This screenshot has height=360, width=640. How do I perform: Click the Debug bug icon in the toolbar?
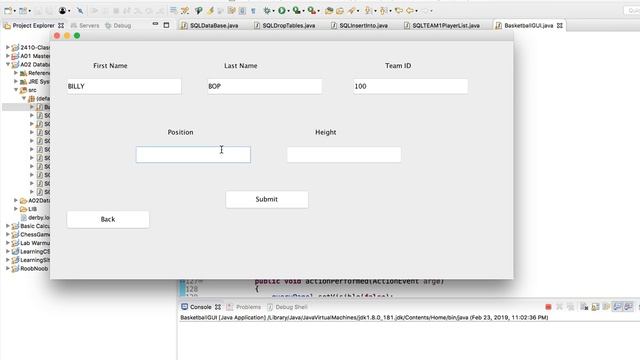[267, 11]
